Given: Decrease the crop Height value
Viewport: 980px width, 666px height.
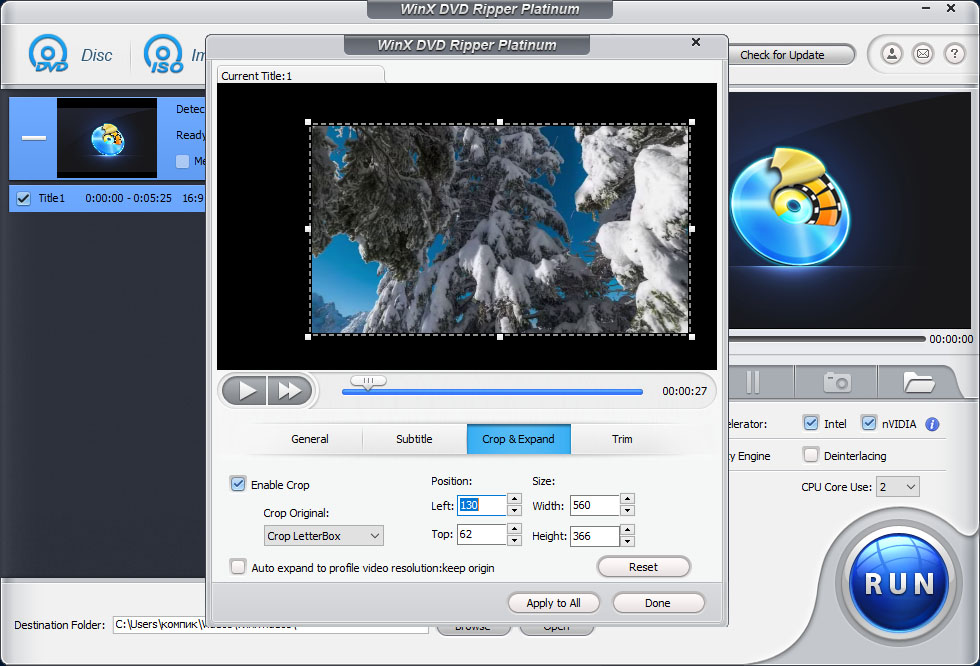Looking at the screenshot, I should coord(628,542).
